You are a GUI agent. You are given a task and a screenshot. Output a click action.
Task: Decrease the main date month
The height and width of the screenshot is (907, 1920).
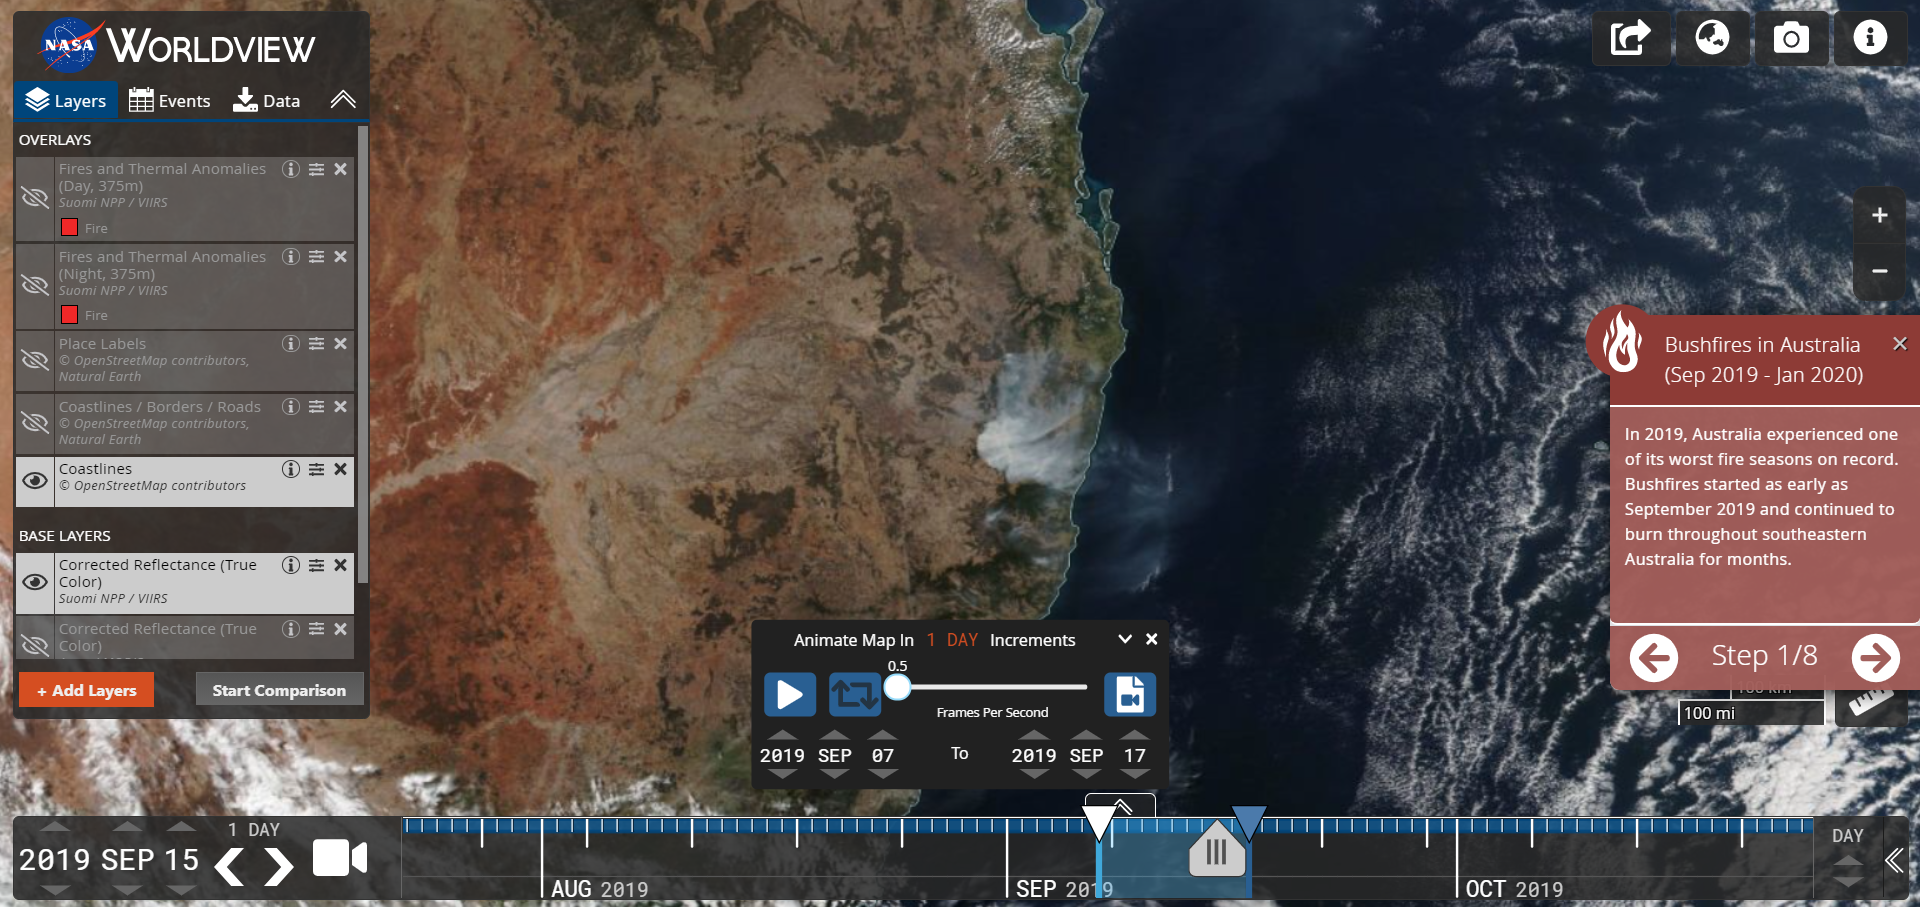coord(127,889)
